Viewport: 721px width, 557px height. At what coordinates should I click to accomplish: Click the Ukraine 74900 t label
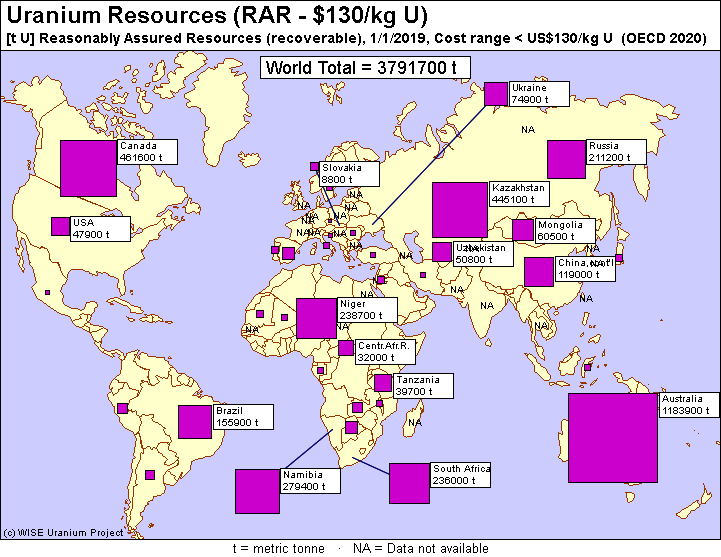pyautogui.click(x=539, y=94)
